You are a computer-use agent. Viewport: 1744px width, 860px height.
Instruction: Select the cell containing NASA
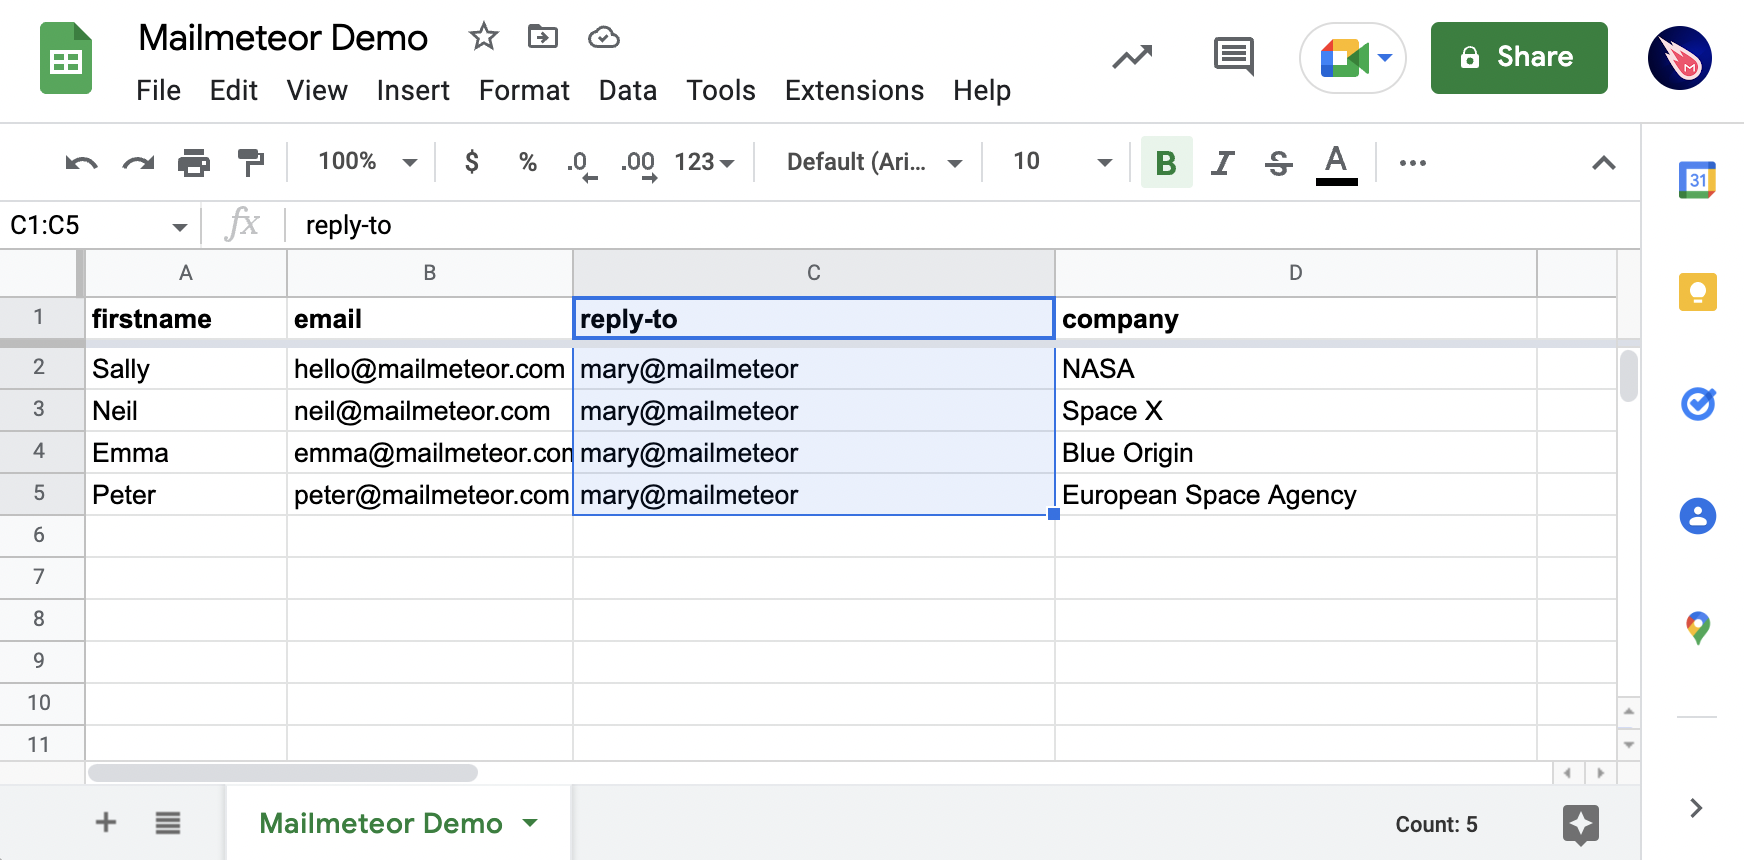1296,369
